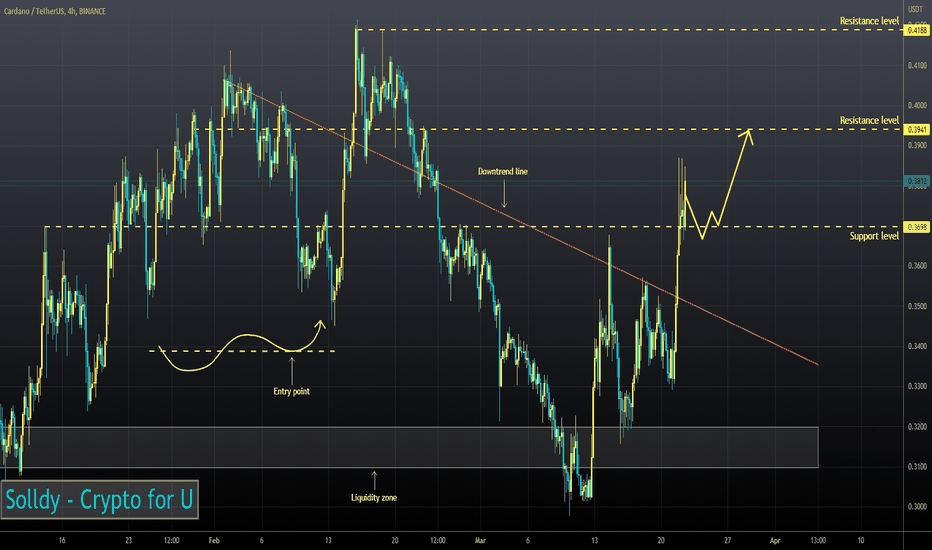Viewport: 932px width, 550px height.
Task: Click the 27 date label on time axis
Action: click(728, 540)
